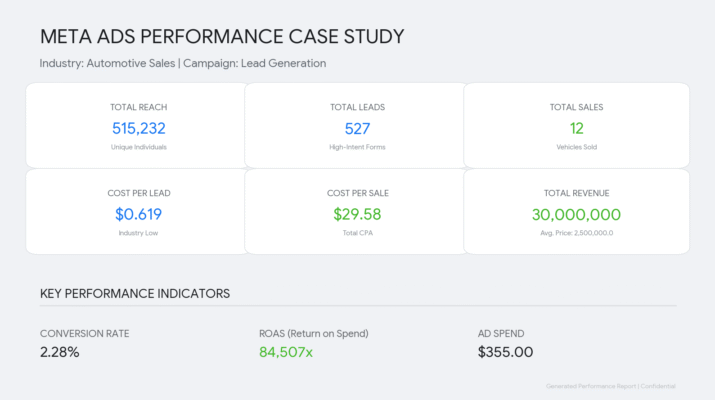
Task: Click the High-Intent Forms caption
Action: pos(357,147)
